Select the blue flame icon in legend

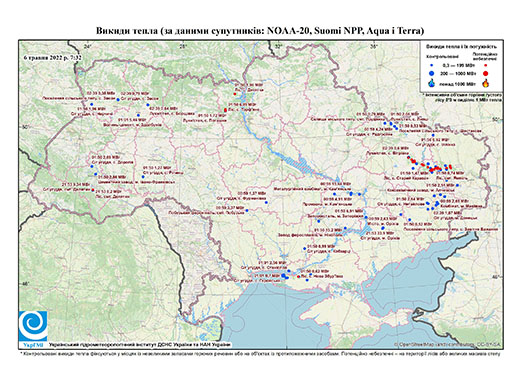432,83
